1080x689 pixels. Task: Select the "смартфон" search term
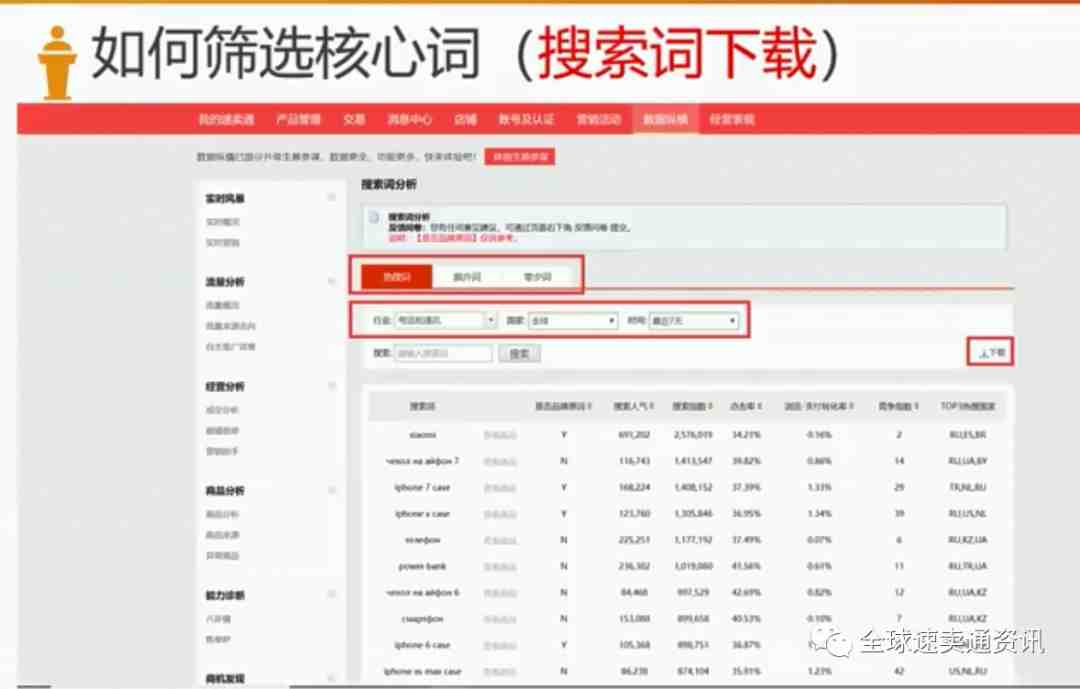[422, 619]
